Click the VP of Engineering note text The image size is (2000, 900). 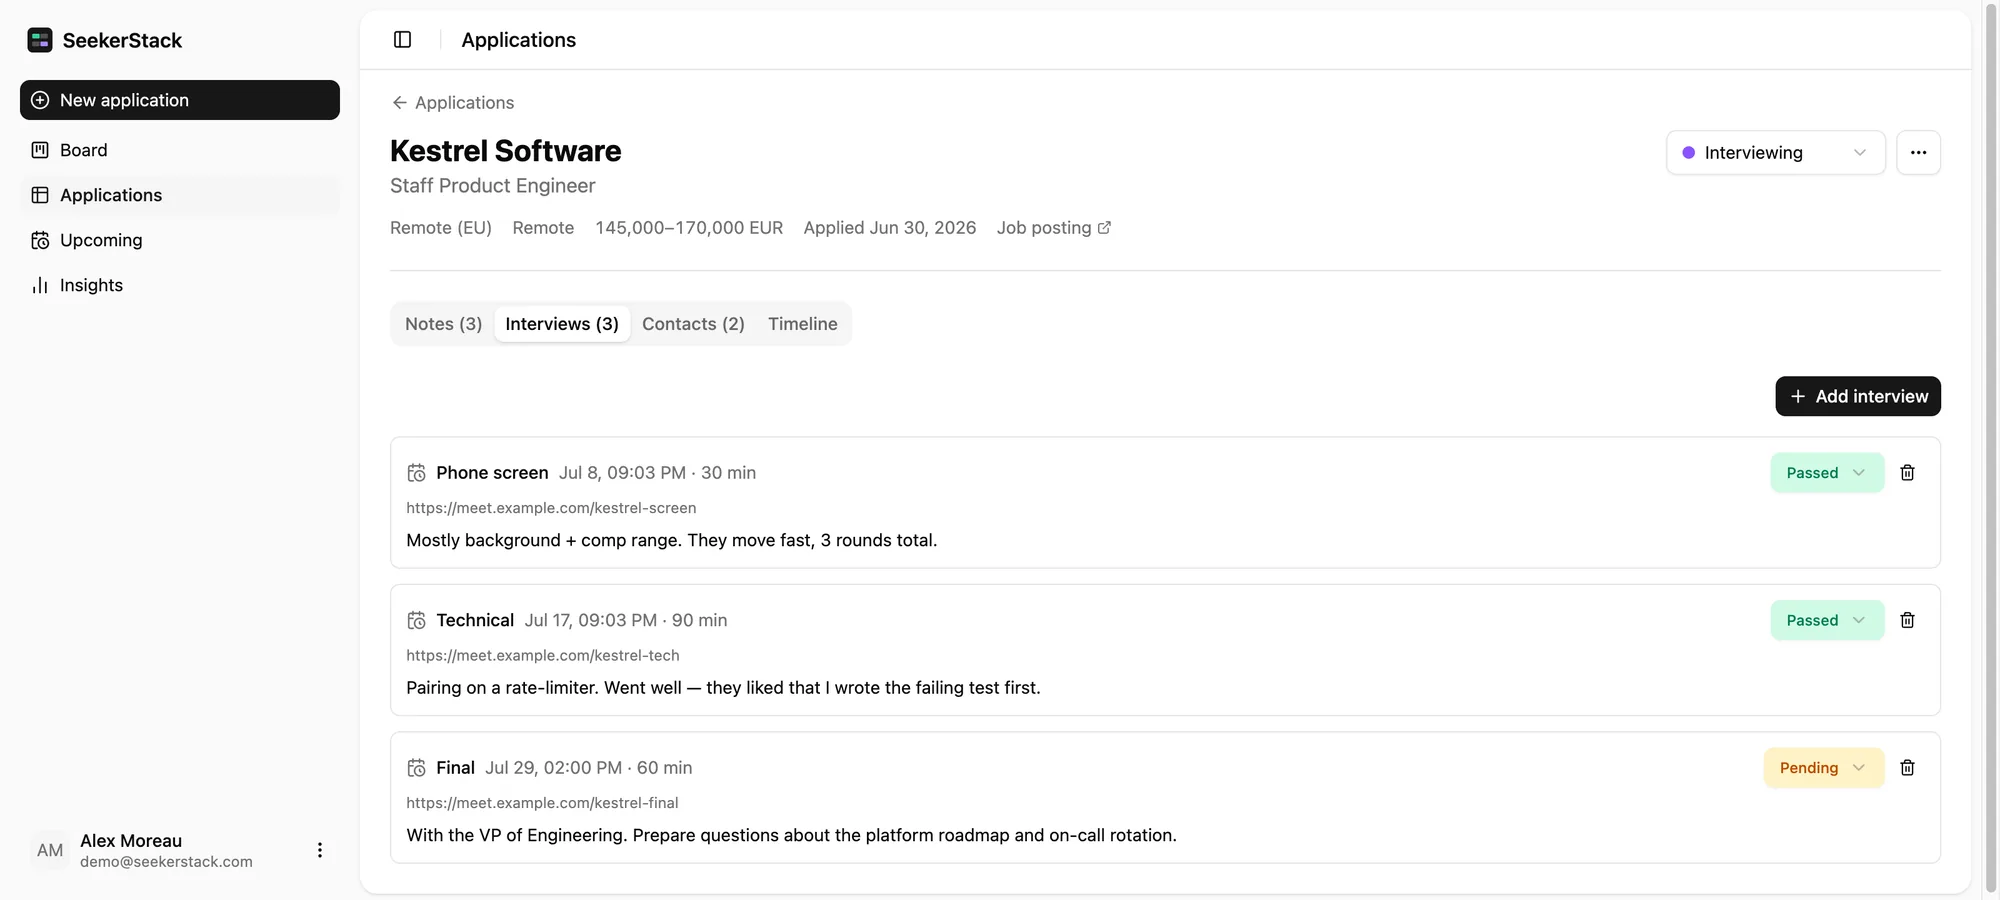pos(791,835)
